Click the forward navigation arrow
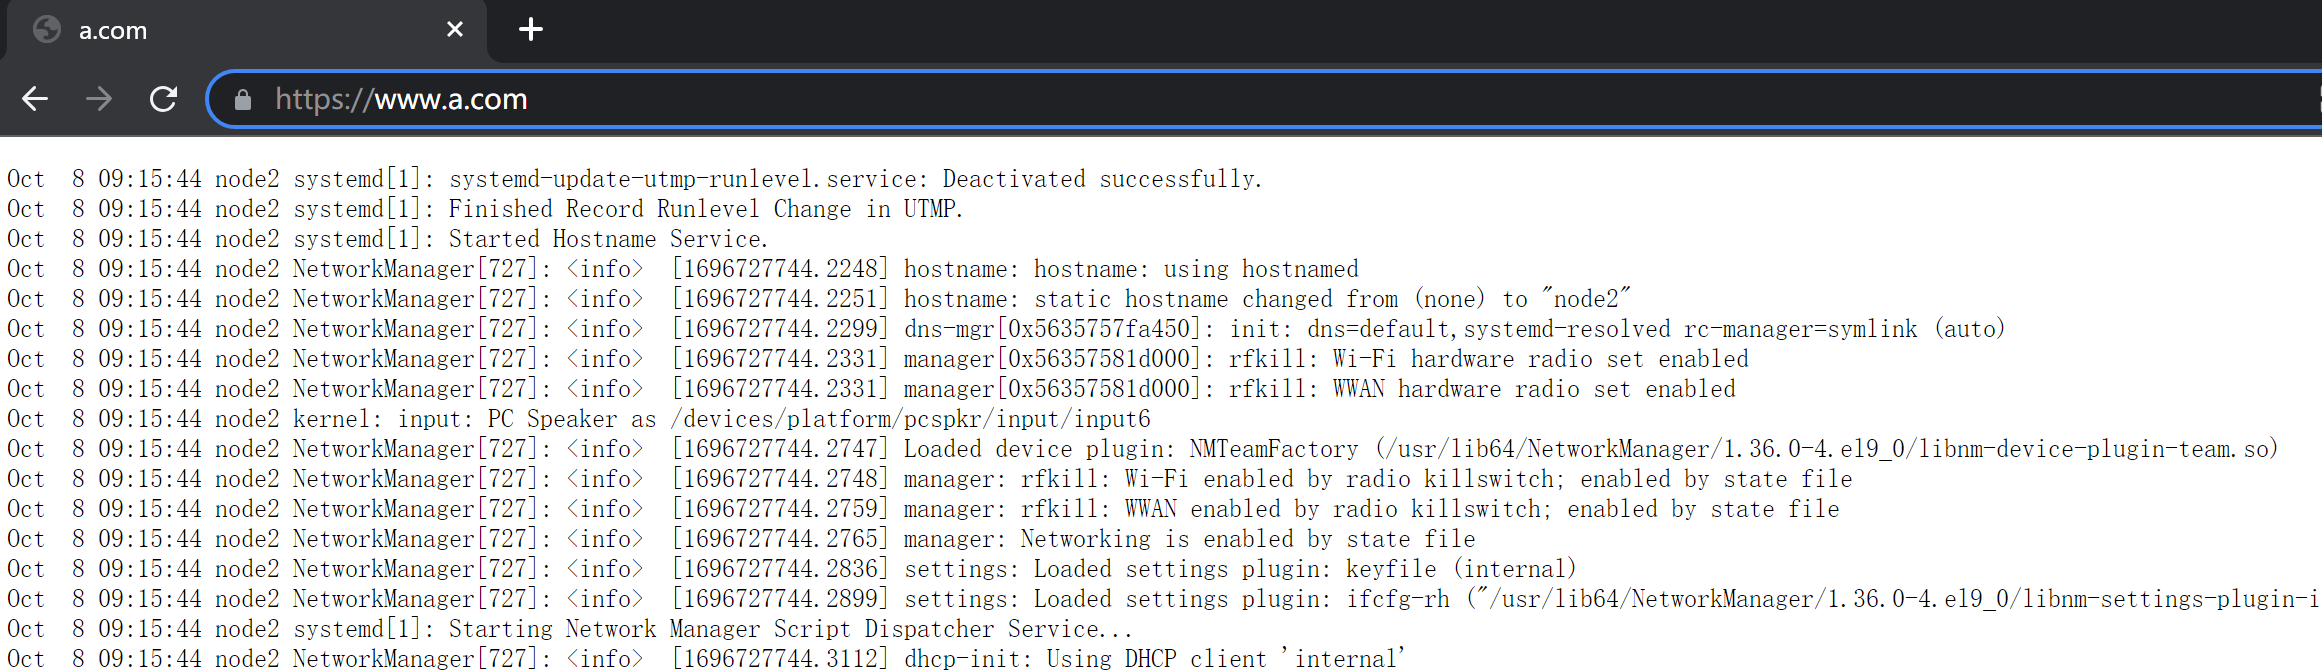This screenshot has height=670, width=2322. tap(99, 99)
